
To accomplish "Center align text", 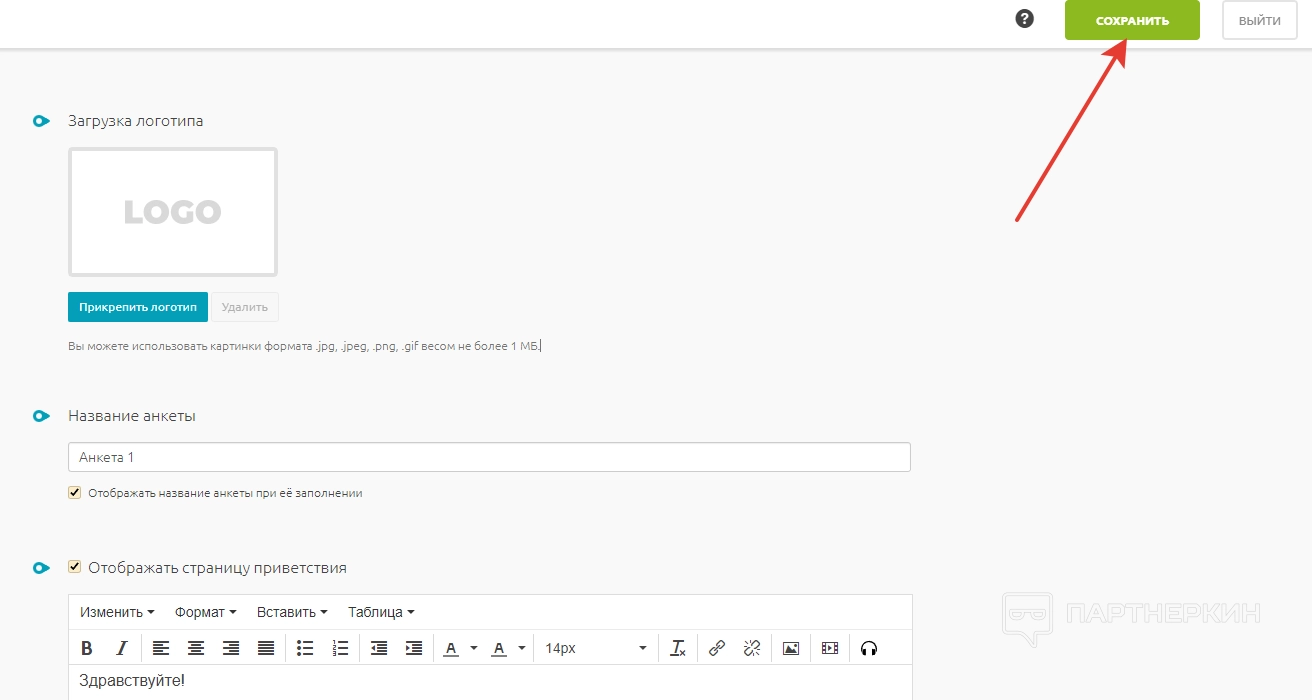I will coord(196,648).
